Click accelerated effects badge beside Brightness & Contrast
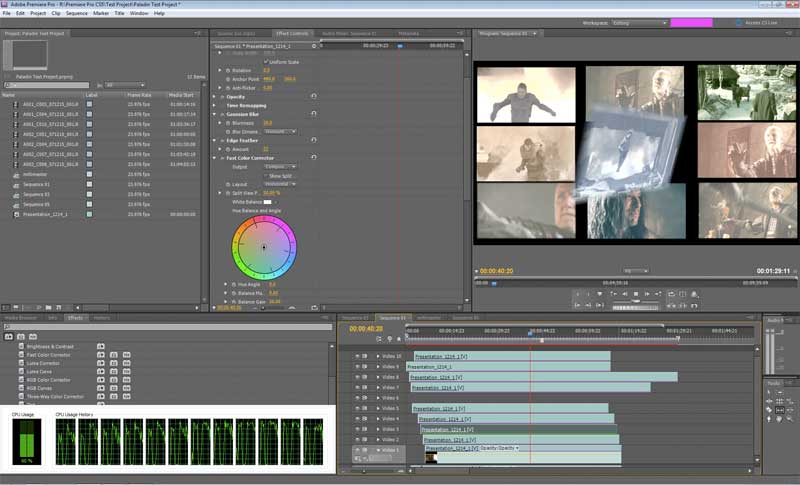The image size is (800, 485). (x=101, y=346)
